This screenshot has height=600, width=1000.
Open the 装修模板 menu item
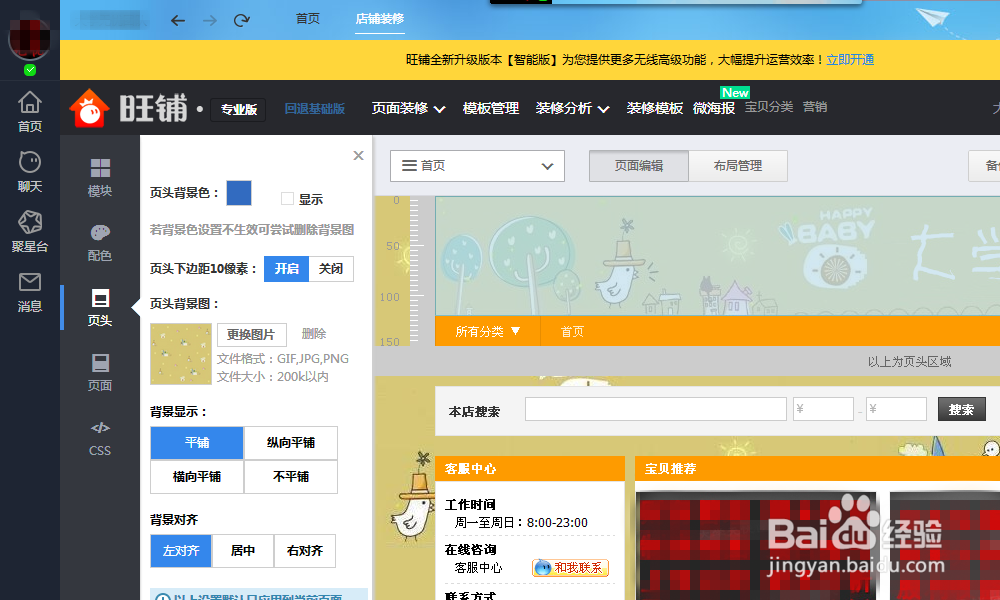point(654,108)
